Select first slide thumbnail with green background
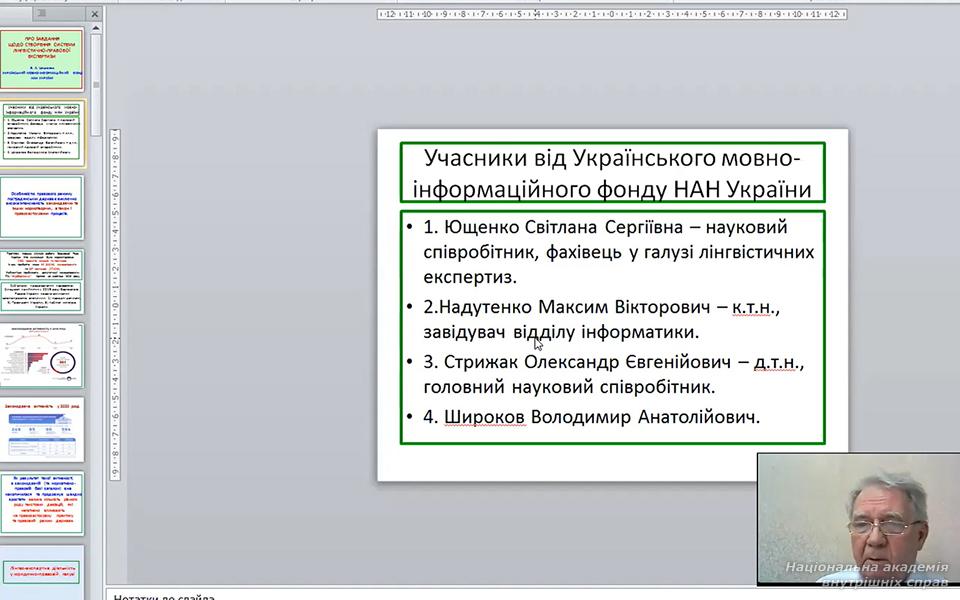 (x=42, y=59)
